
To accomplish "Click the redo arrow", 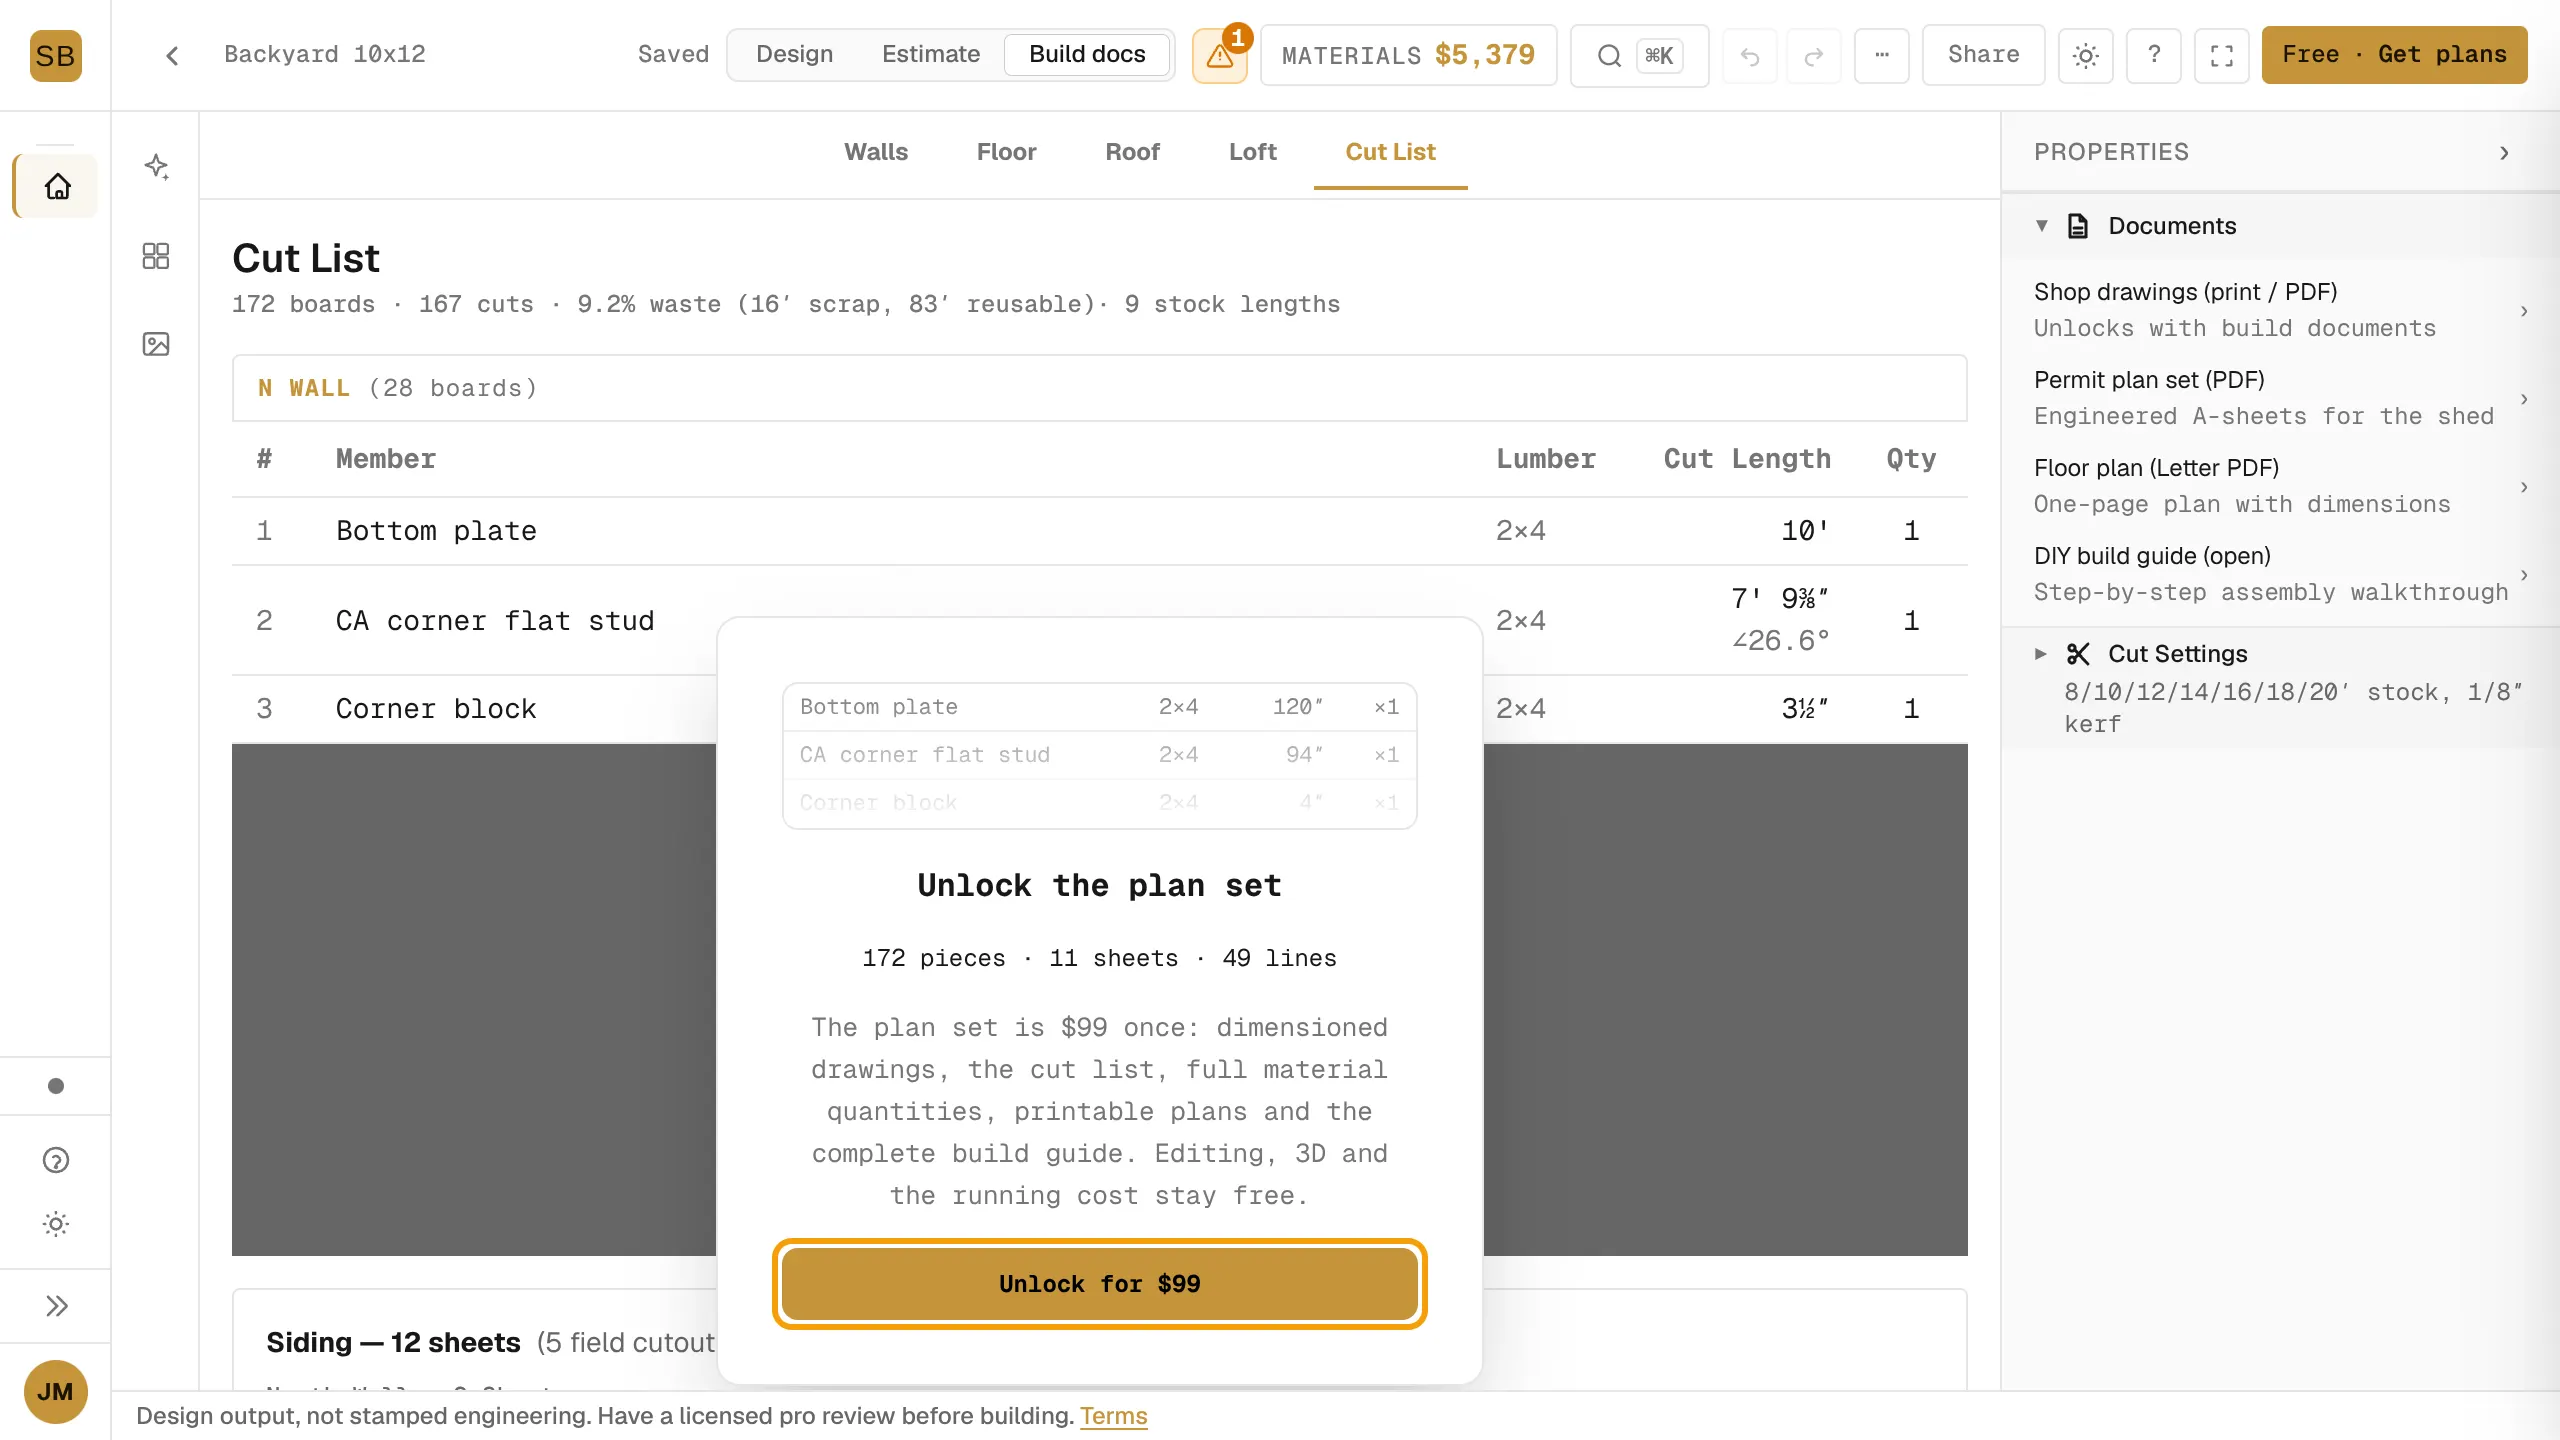I will (1813, 55).
